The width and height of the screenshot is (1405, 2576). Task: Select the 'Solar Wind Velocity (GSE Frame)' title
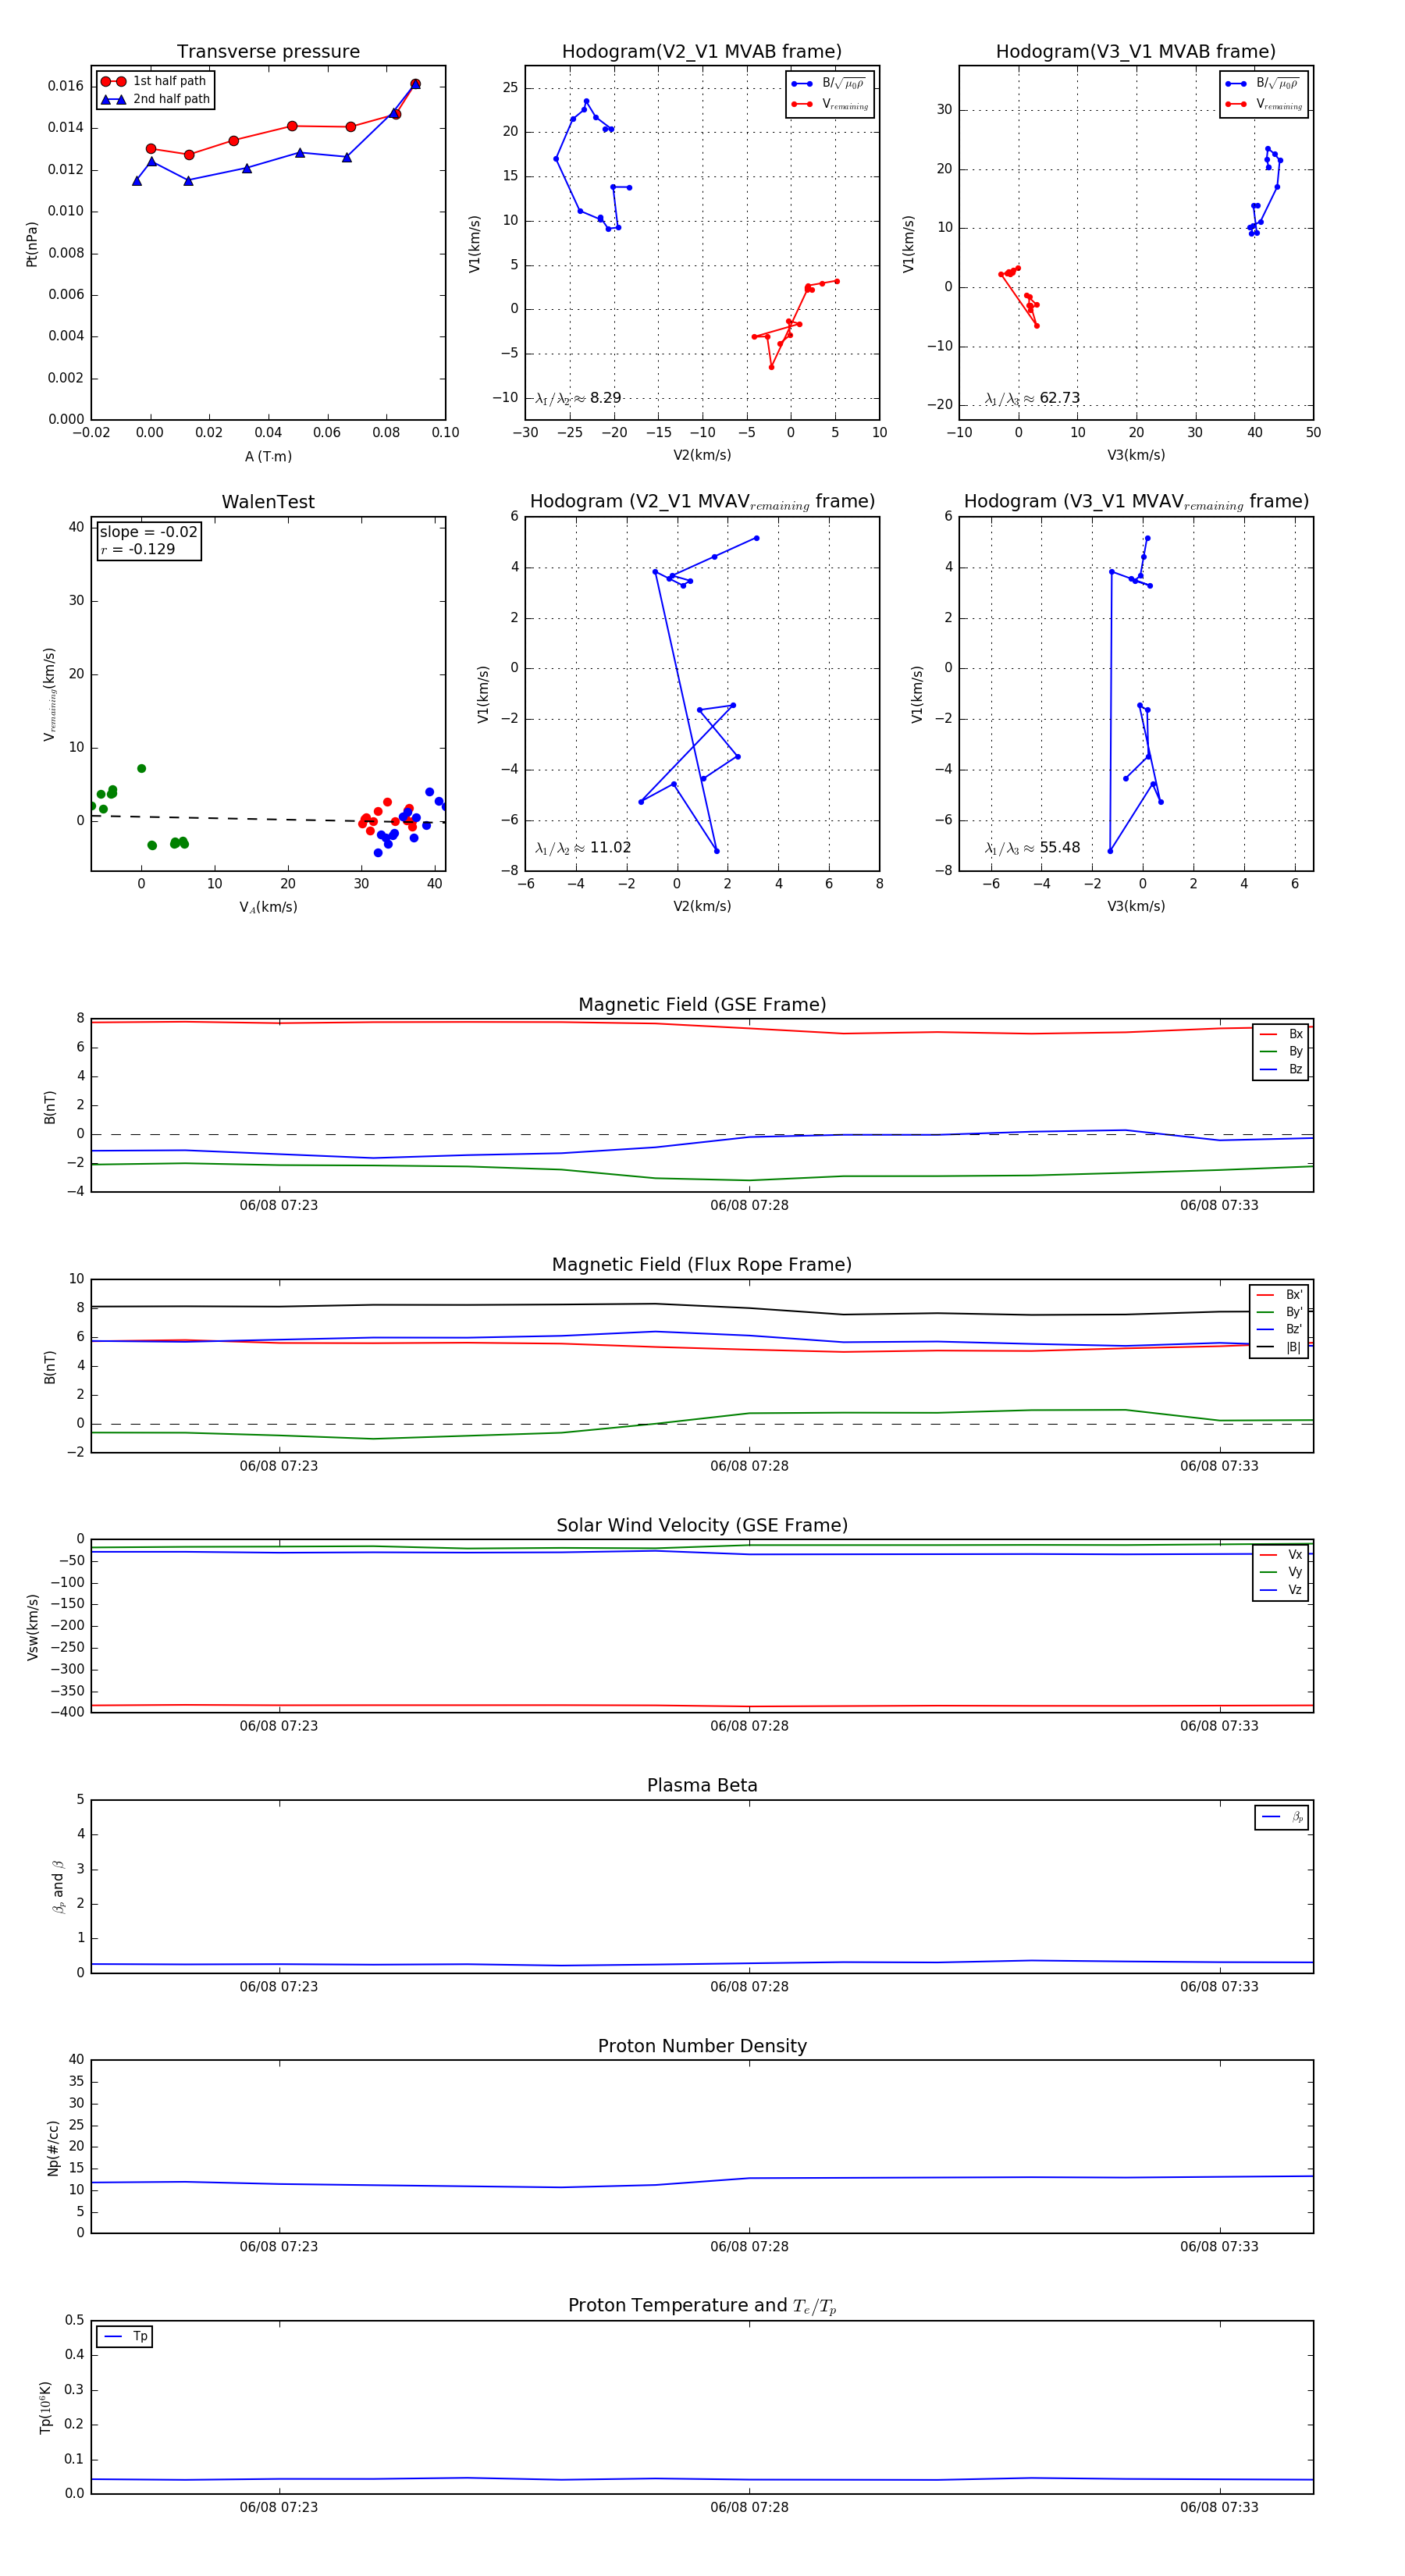702,1525
